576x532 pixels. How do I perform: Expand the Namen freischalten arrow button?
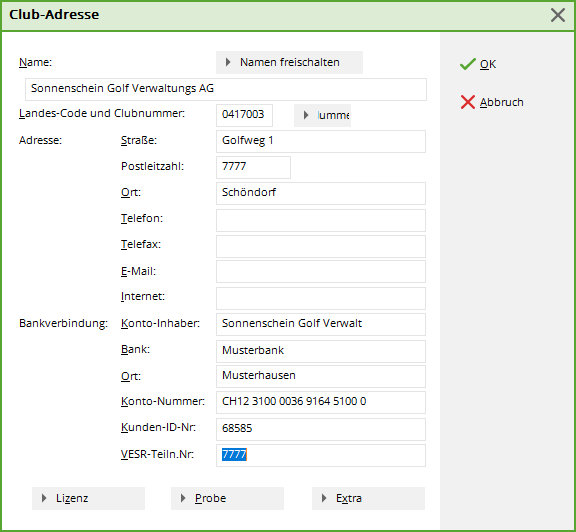click(289, 62)
